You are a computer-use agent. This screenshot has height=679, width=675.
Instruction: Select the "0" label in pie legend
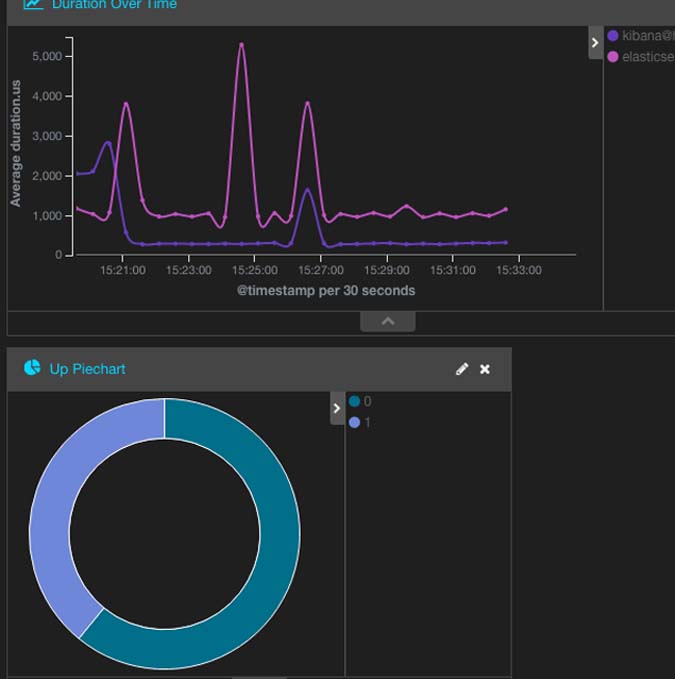point(367,402)
